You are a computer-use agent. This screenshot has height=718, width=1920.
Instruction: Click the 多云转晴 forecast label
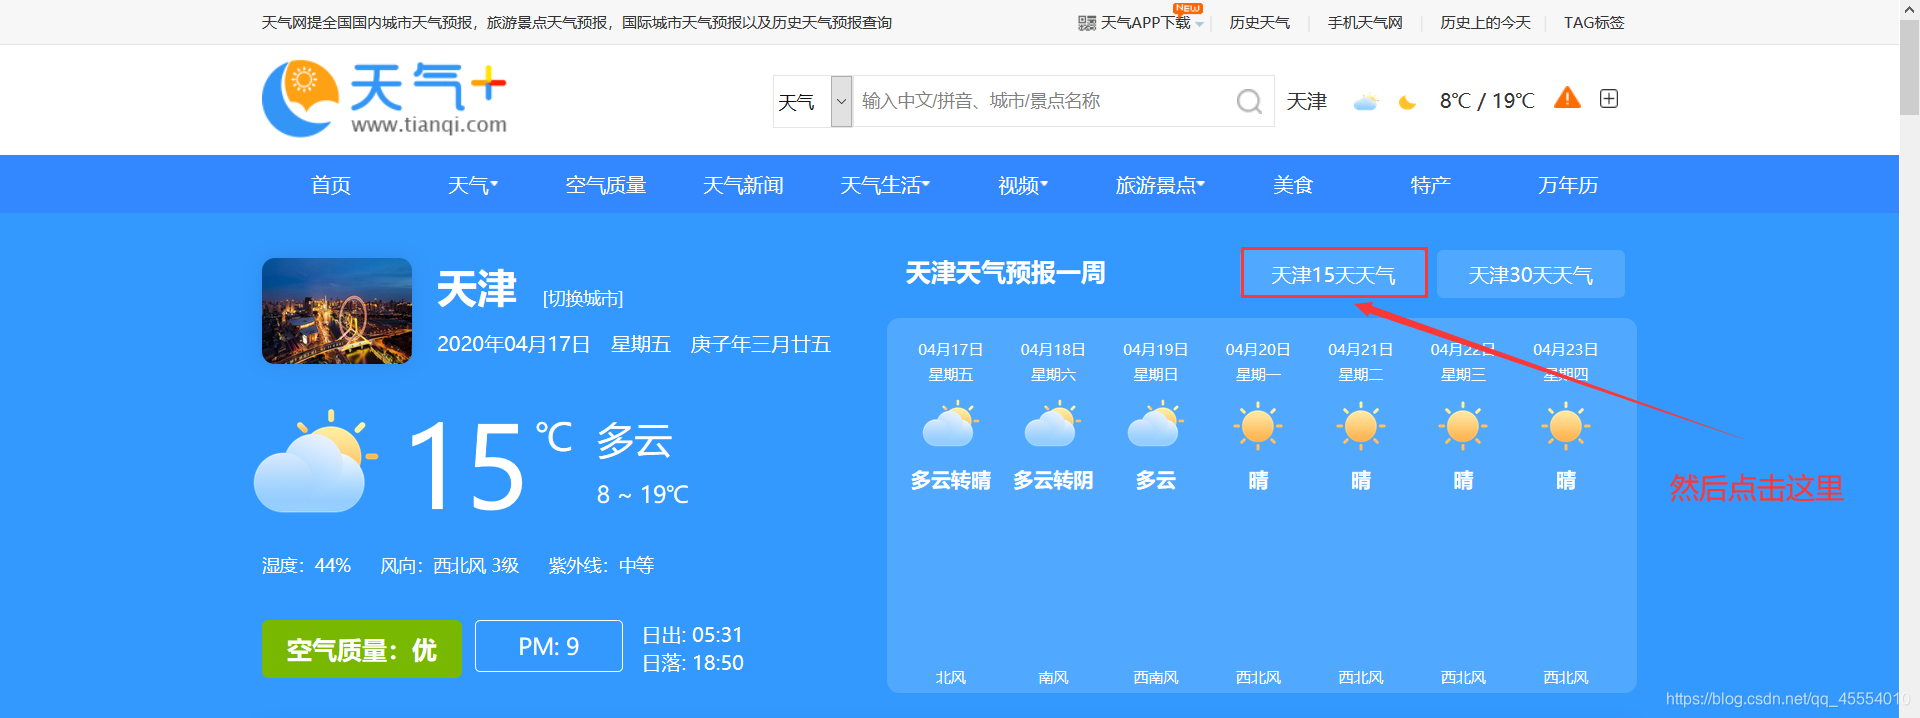[x=951, y=481]
